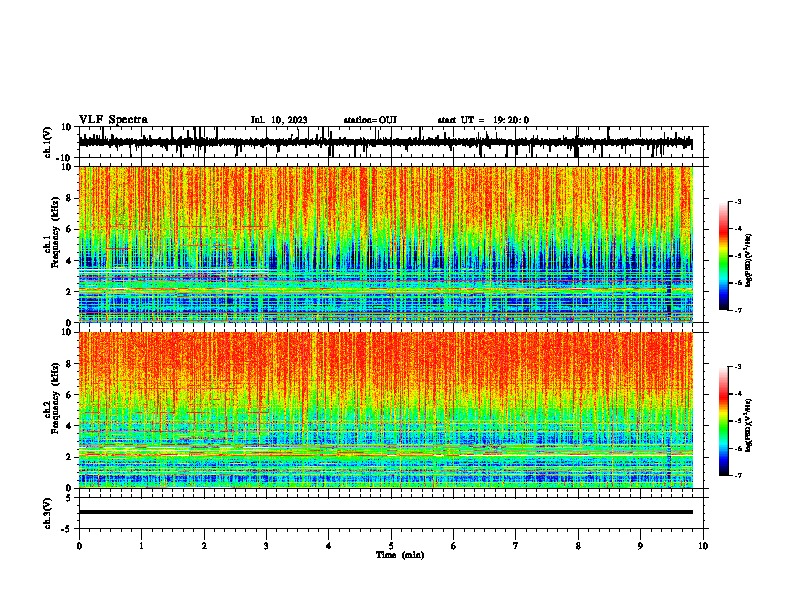Click the ch.1 color bar log(PSD) label

click(x=749, y=261)
